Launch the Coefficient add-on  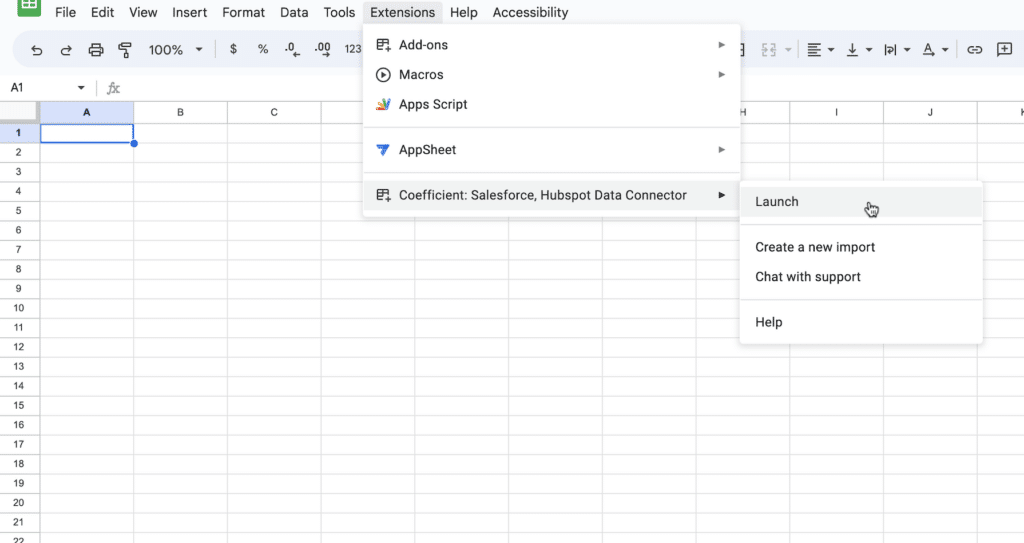(x=861, y=201)
